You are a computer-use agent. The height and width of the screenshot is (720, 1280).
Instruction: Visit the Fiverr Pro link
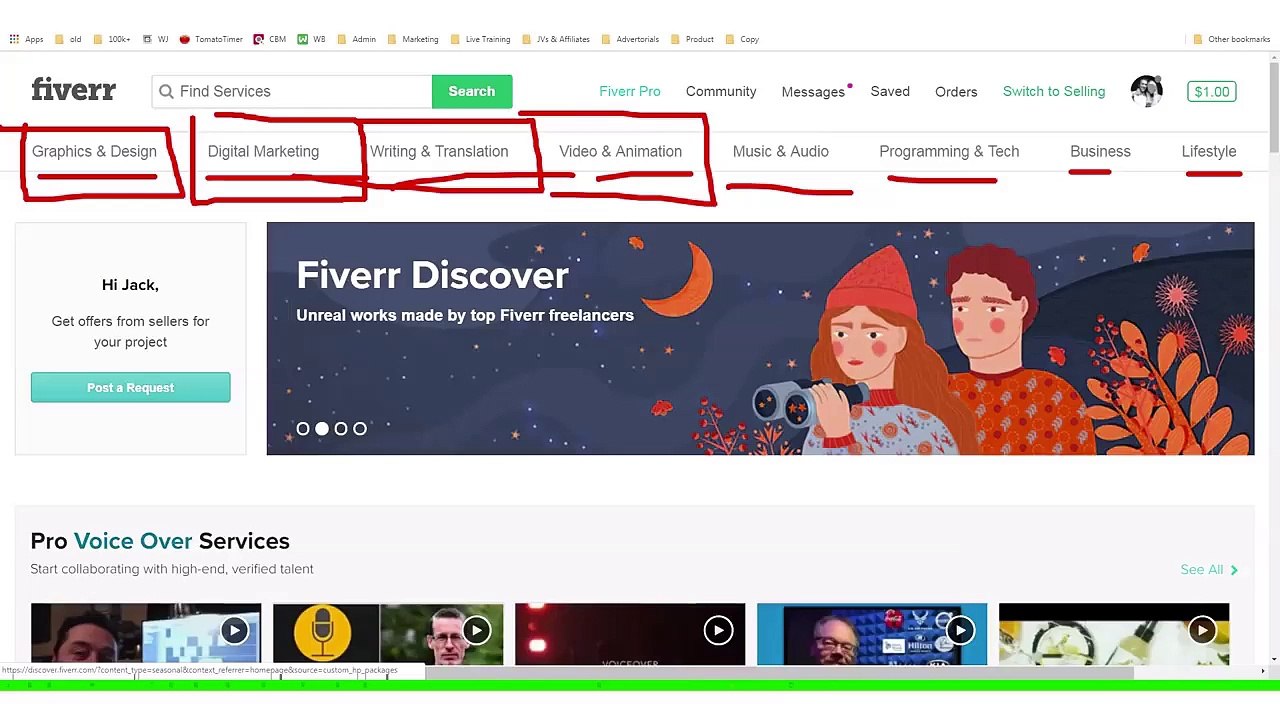[630, 91]
